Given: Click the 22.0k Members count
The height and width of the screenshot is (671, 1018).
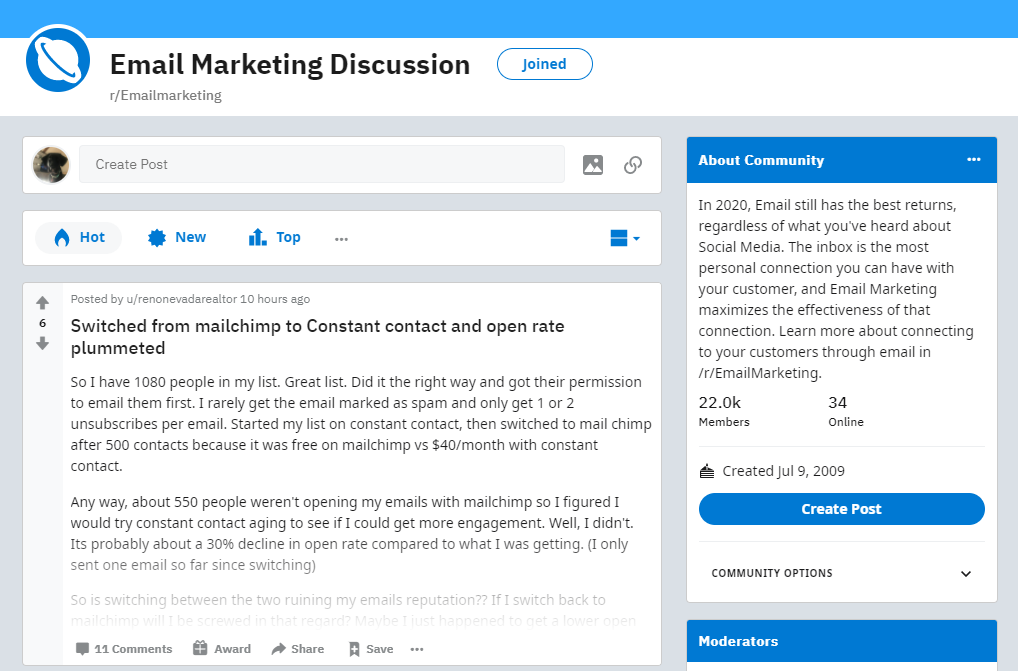Looking at the screenshot, I should pos(724,411).
